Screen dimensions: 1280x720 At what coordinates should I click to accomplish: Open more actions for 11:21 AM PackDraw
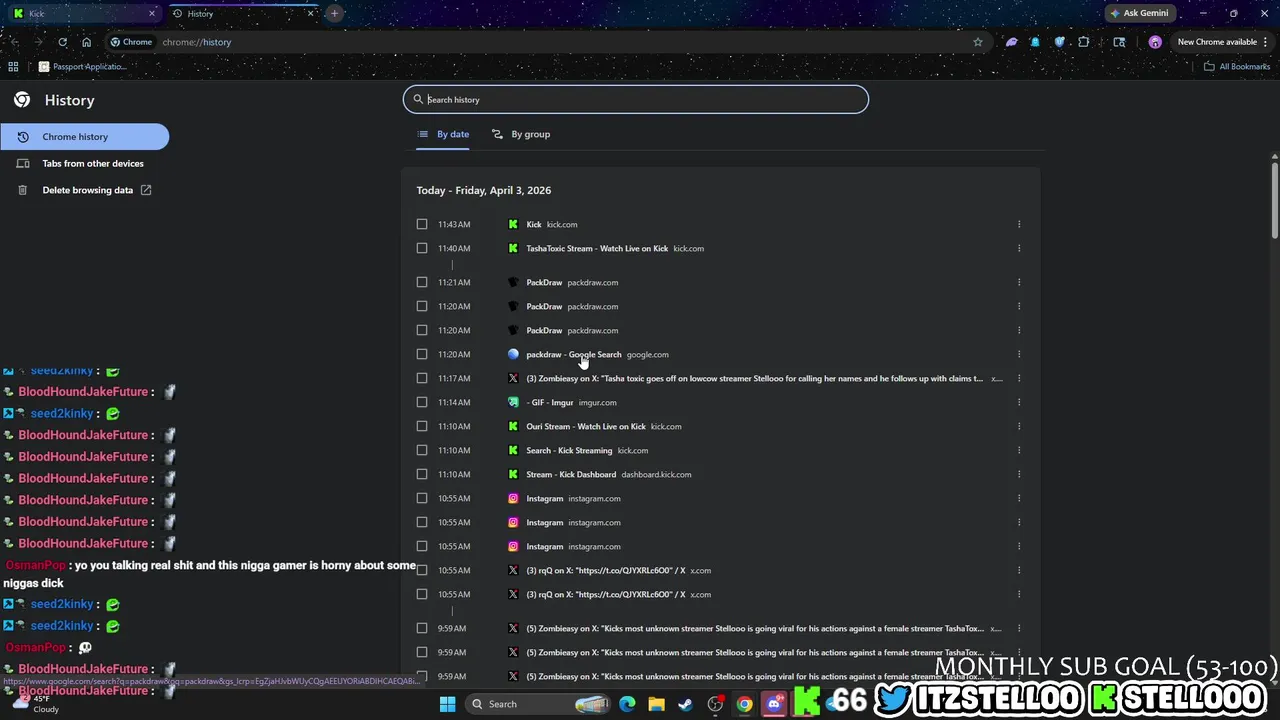coord(1019,282)
